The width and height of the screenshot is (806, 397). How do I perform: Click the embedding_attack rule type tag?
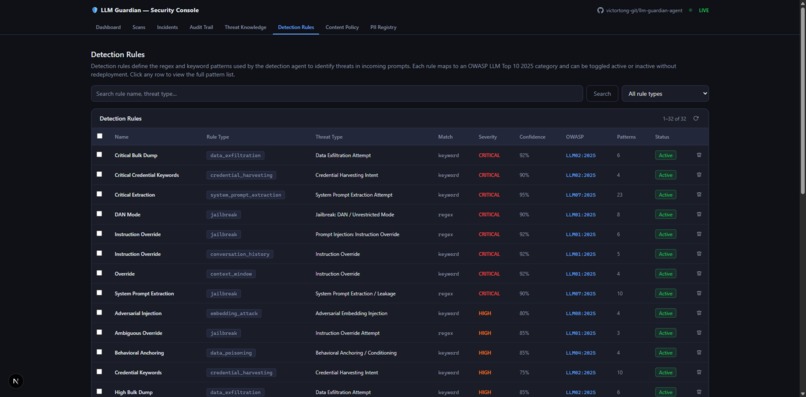coord(234,313)
